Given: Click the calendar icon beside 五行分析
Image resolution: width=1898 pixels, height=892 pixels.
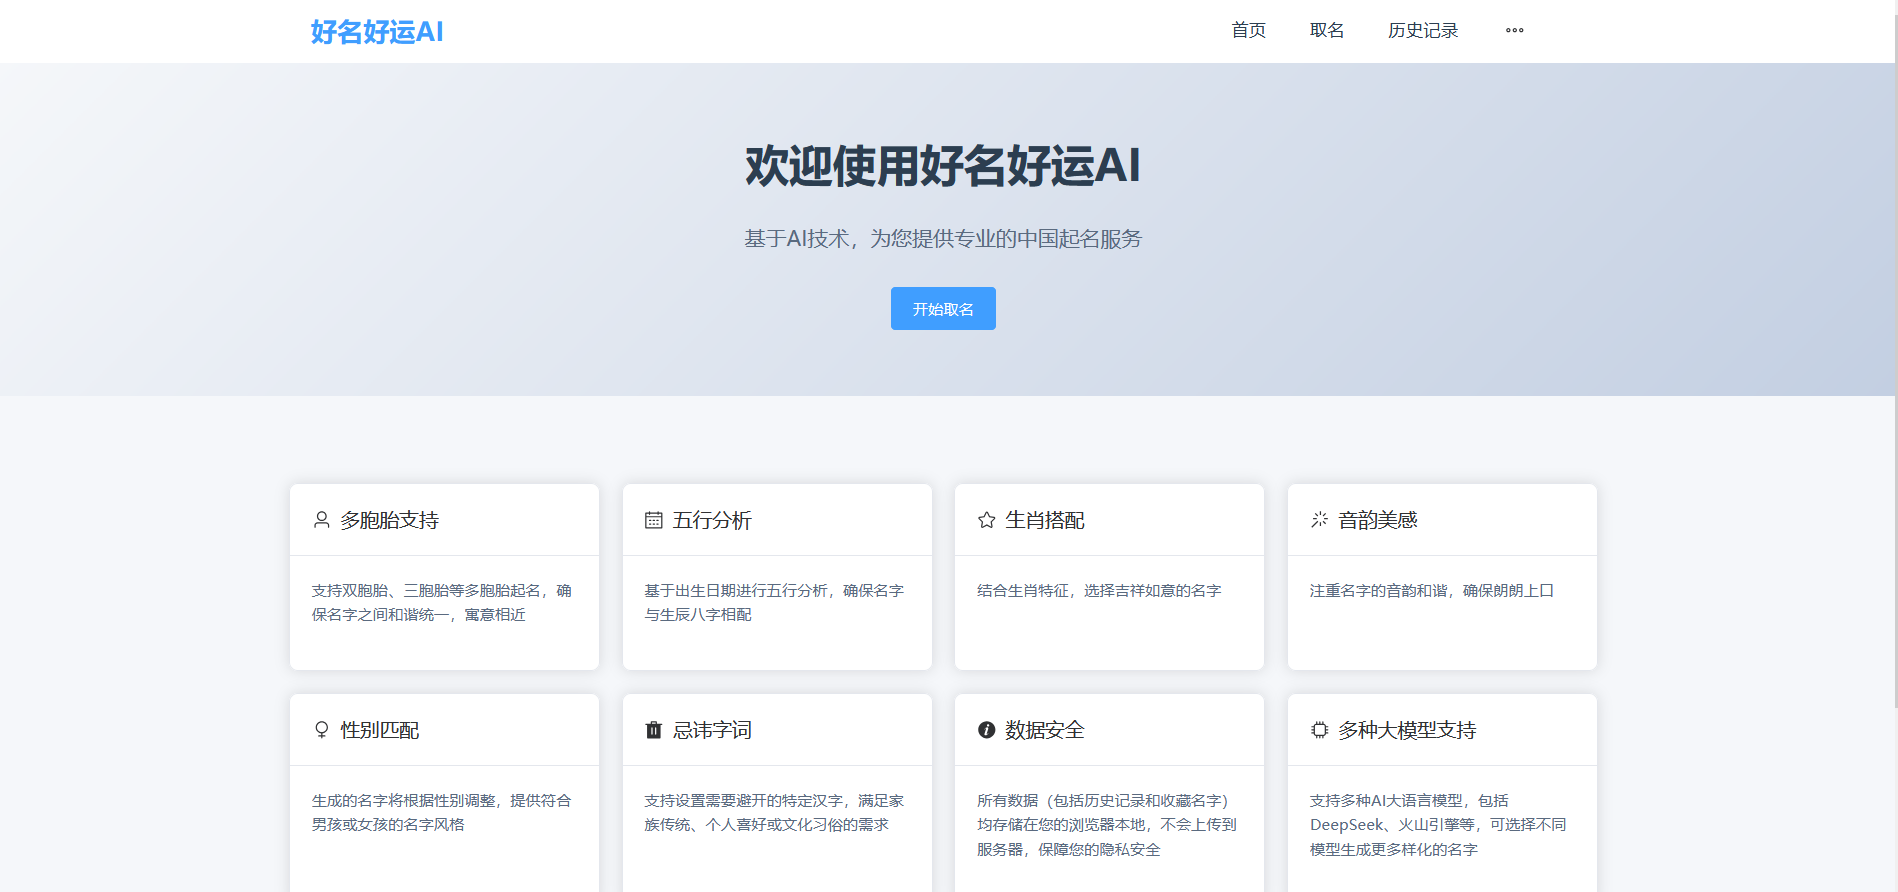Looking at the screenshot, I should coord(654,520).
